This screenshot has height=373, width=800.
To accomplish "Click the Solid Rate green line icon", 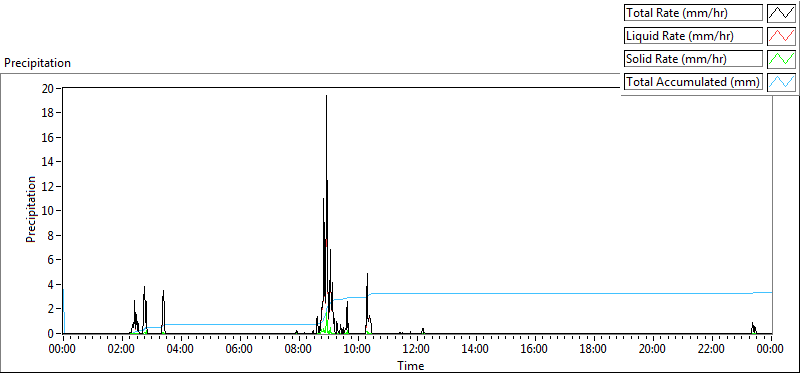I will coord(781,59).
